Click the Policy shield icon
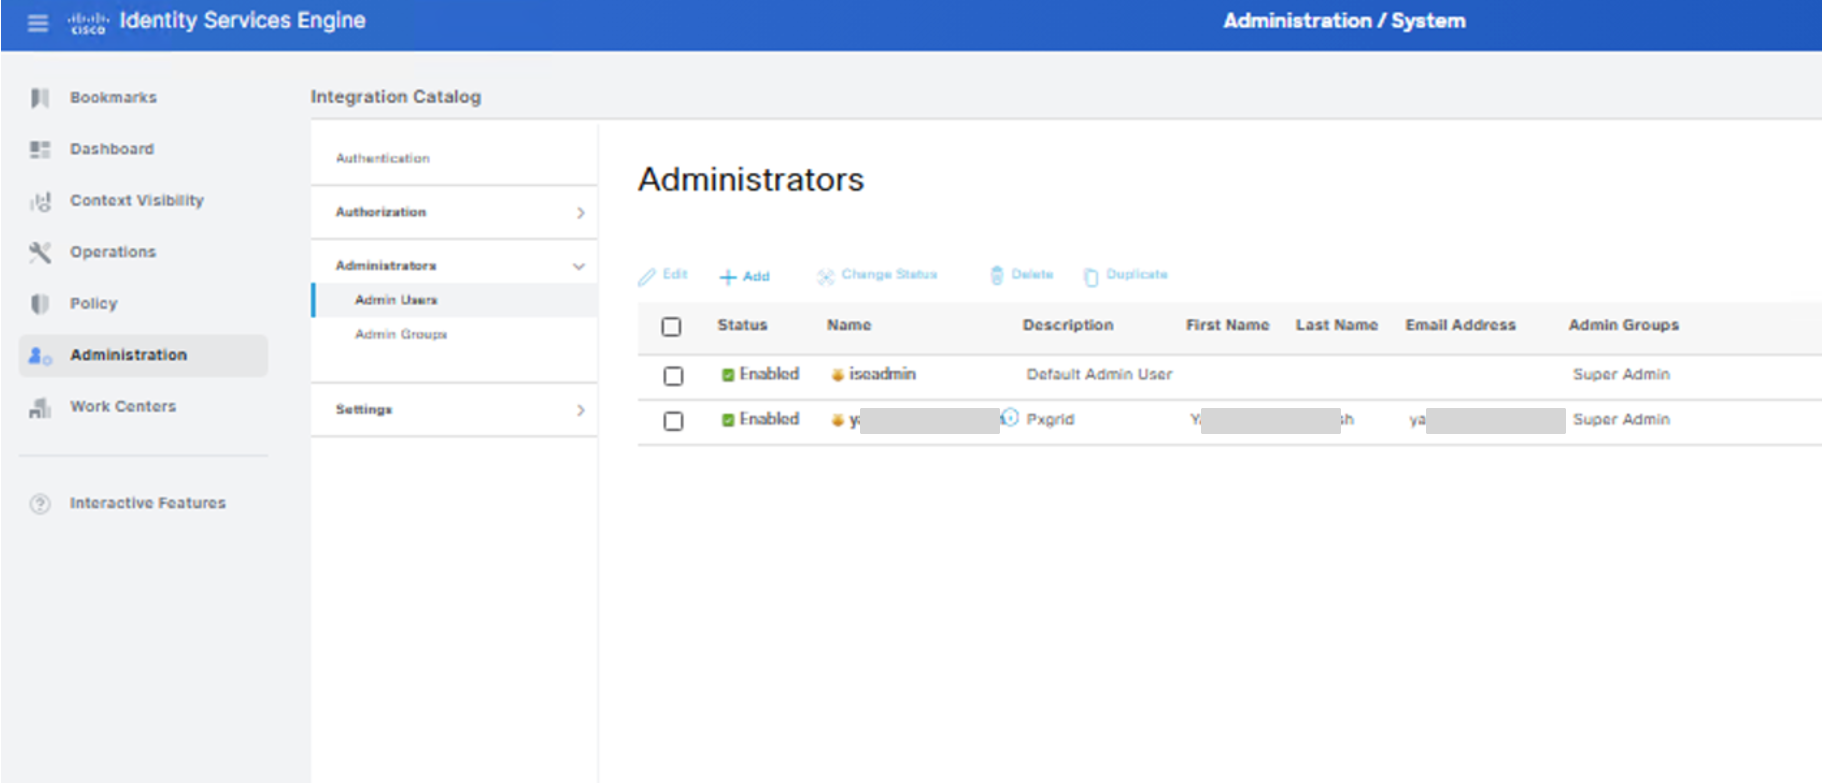The image size is (1822, 784). pyautogui.click(x=40, y=303)
